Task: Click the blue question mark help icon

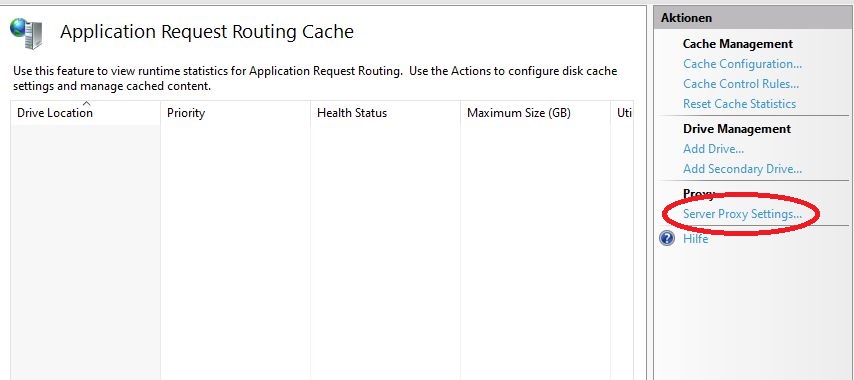Action: [x=667, y=238]
